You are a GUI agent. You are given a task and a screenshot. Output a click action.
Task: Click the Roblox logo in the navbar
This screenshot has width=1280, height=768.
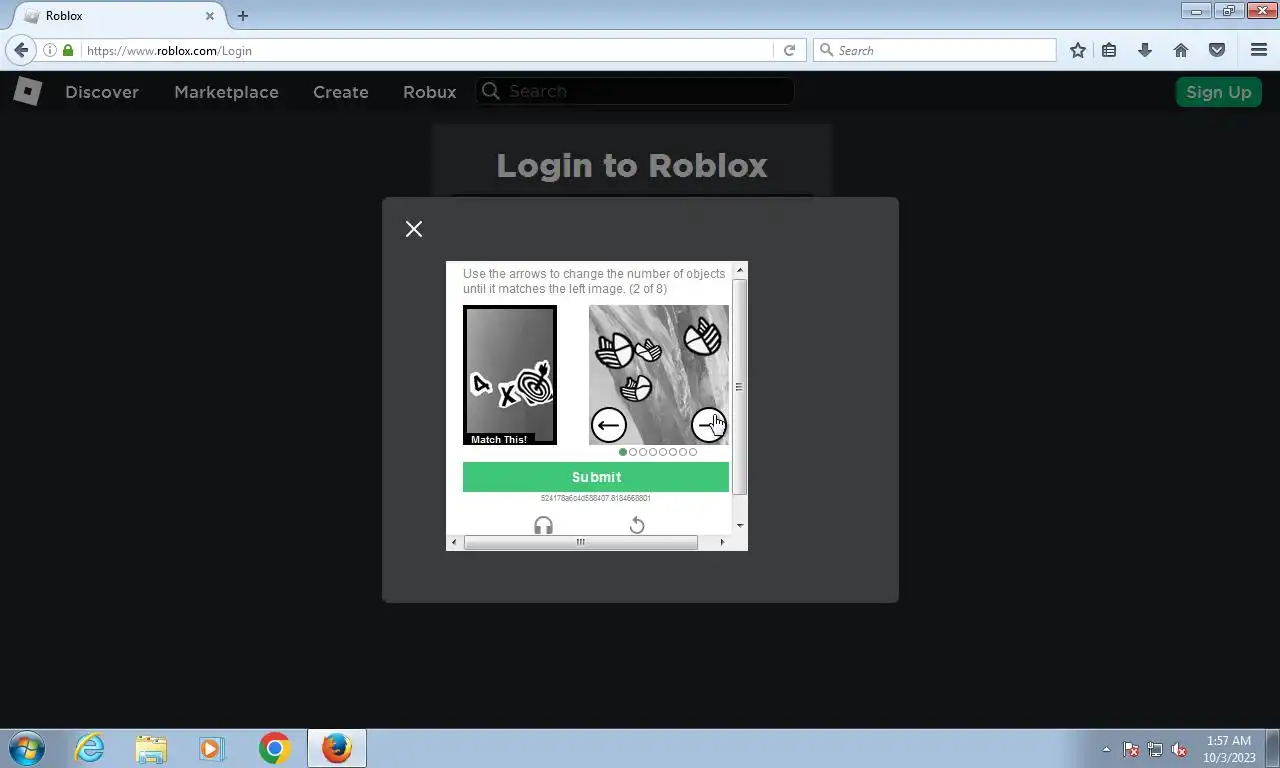click(x=27, y=92)
